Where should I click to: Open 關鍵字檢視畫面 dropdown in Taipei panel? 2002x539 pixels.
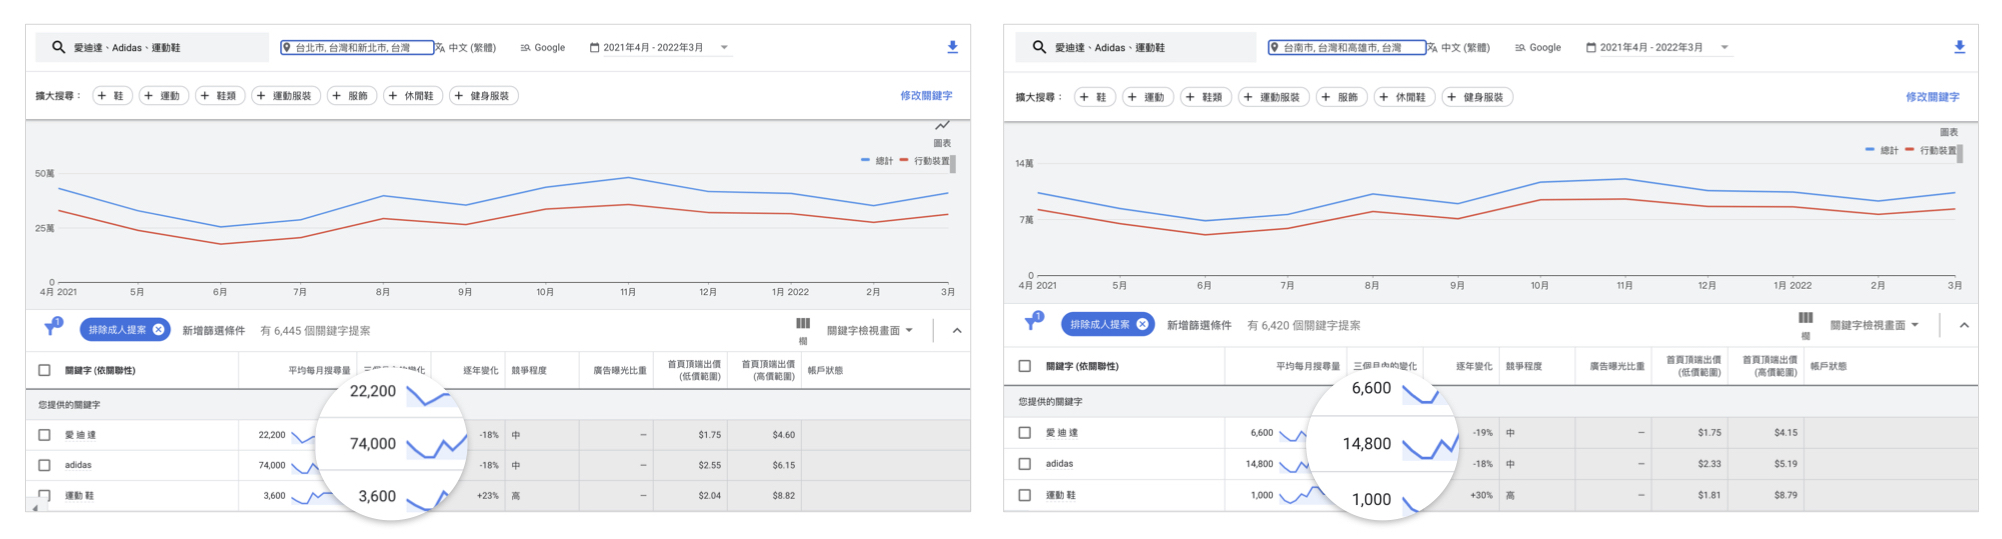869,331
